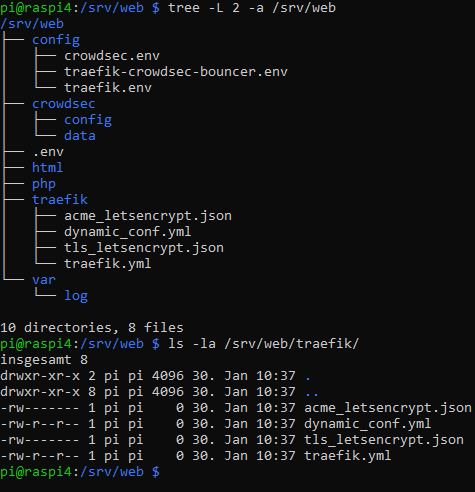Select the traefik directory in the tree
The image size is (475, 492).
coord(60,199)
